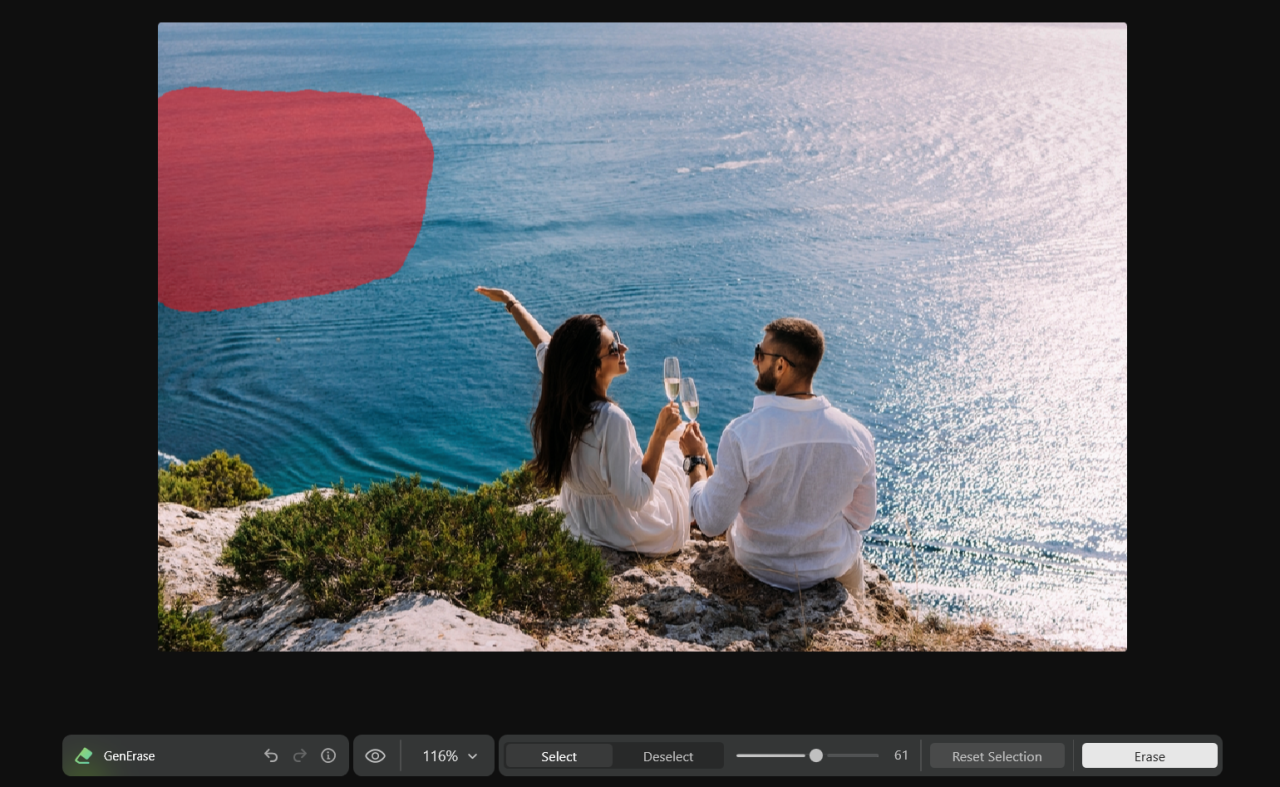Screen dimensions: 1280x787
Task: Click the GenErase eraser icon
Action: [84, 756]
